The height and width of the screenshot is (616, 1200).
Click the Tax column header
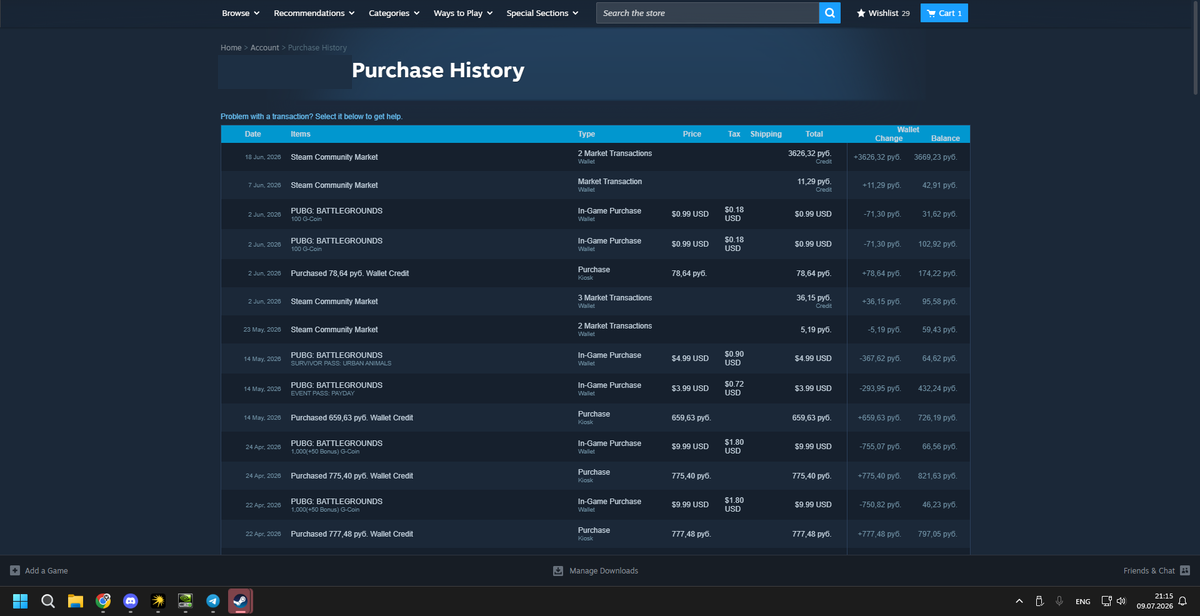click(734, 134)
